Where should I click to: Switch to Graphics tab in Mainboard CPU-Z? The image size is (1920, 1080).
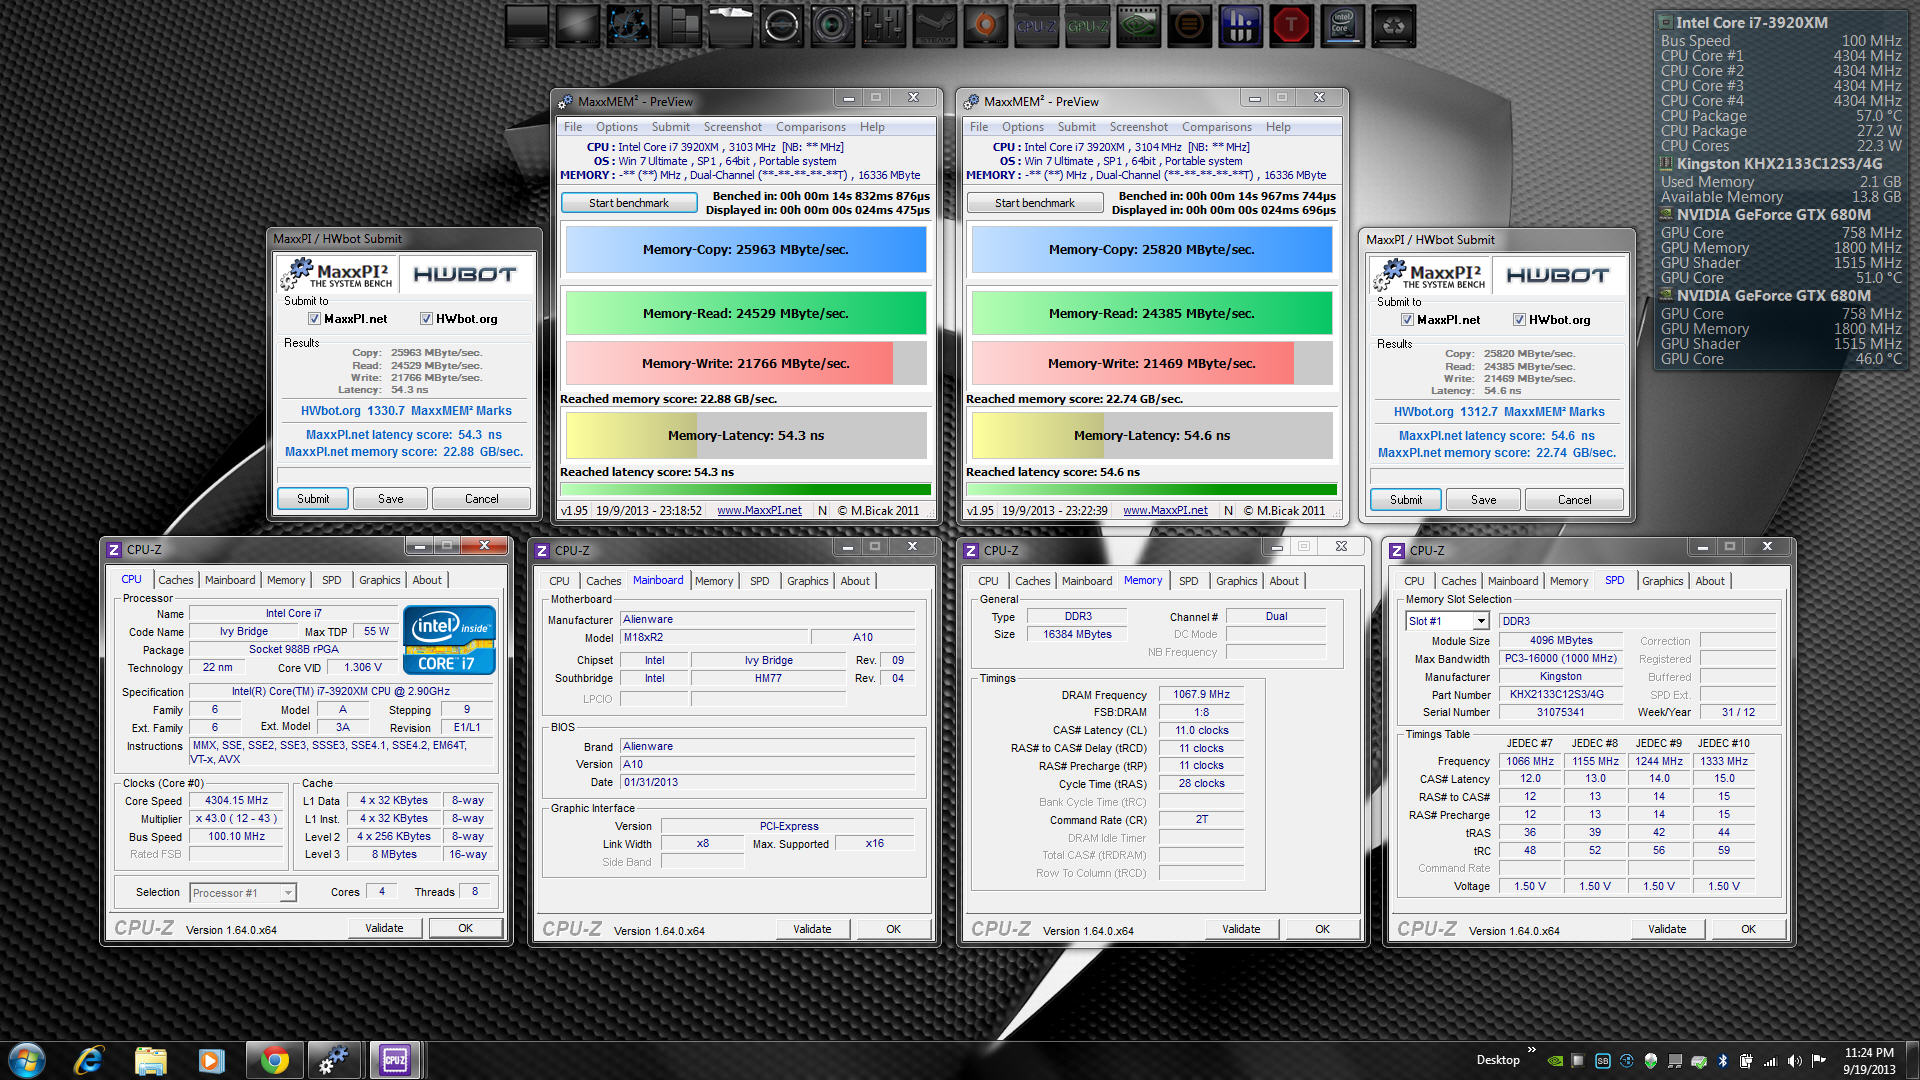pos(807,581)
